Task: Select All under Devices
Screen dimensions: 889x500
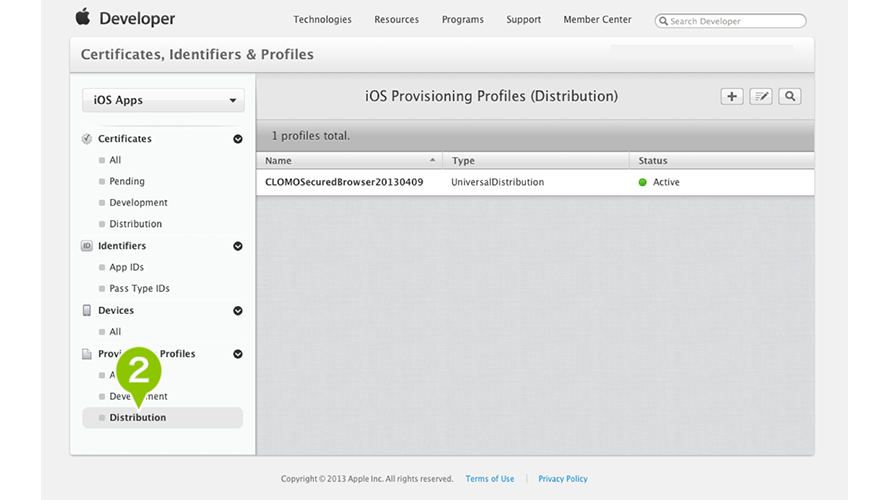Action: (115, 332)
